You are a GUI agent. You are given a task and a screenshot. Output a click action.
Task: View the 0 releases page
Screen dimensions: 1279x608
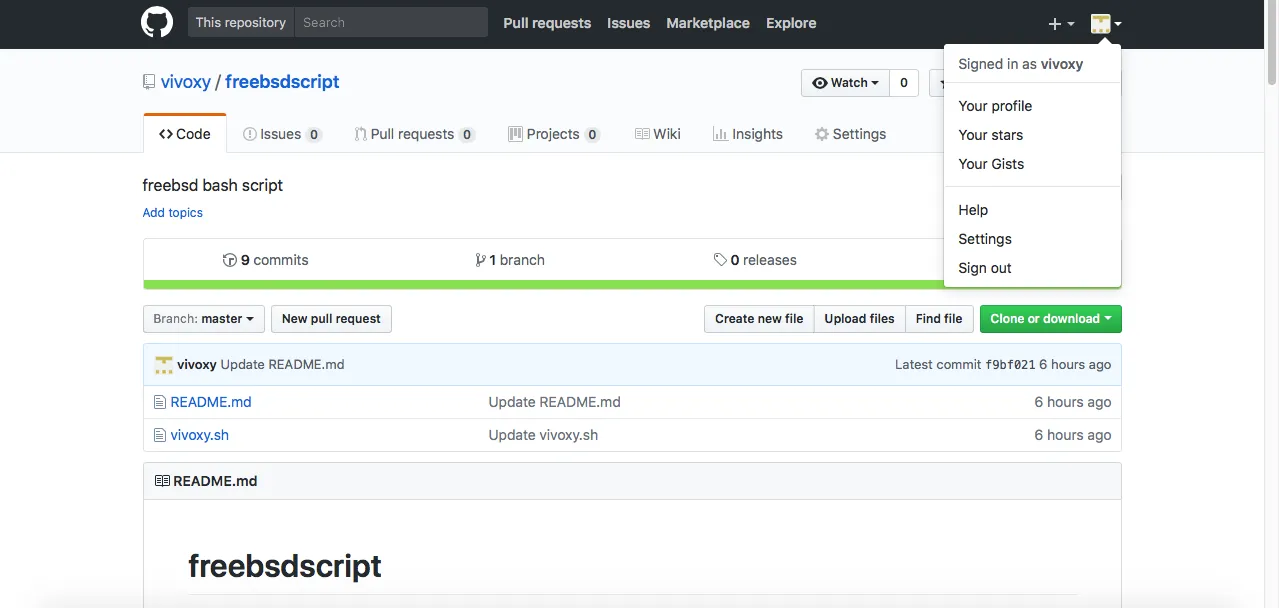[x=755, y=260]
